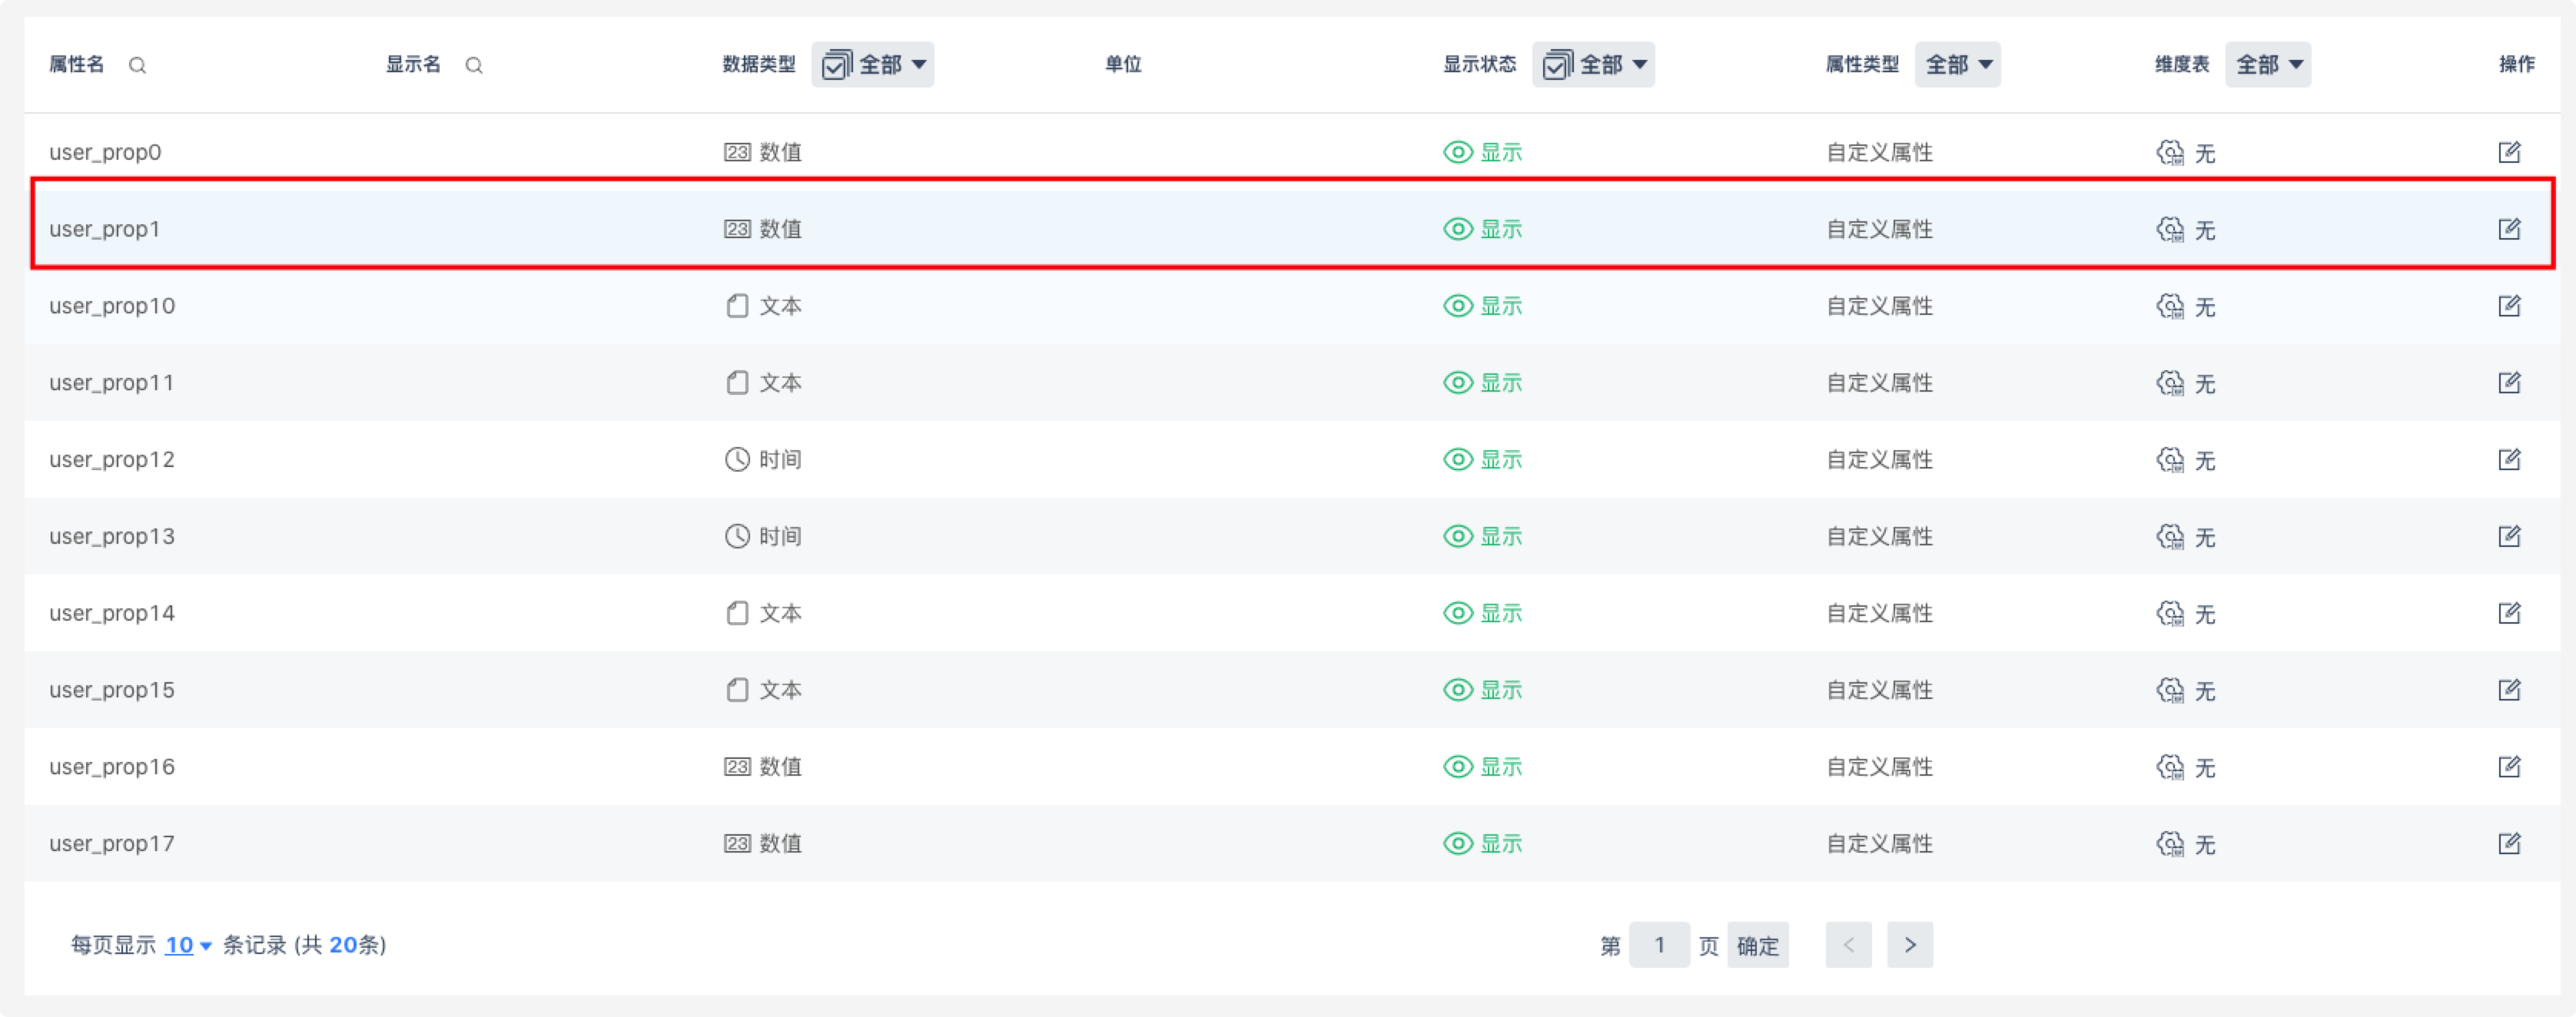Click search icon next to 显示名 header
Screen dimensions: 2576x1017
click(474, 66)
